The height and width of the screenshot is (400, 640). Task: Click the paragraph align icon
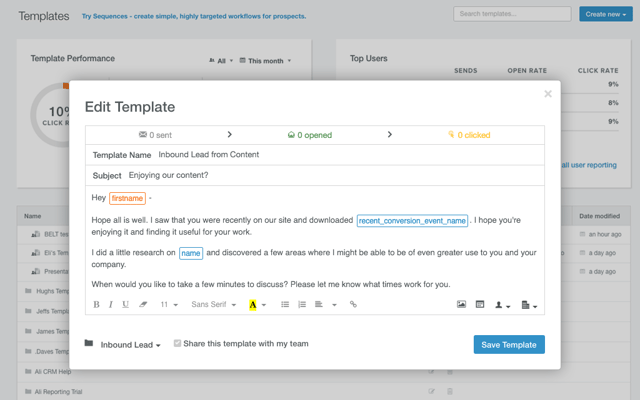click(319, 304)
